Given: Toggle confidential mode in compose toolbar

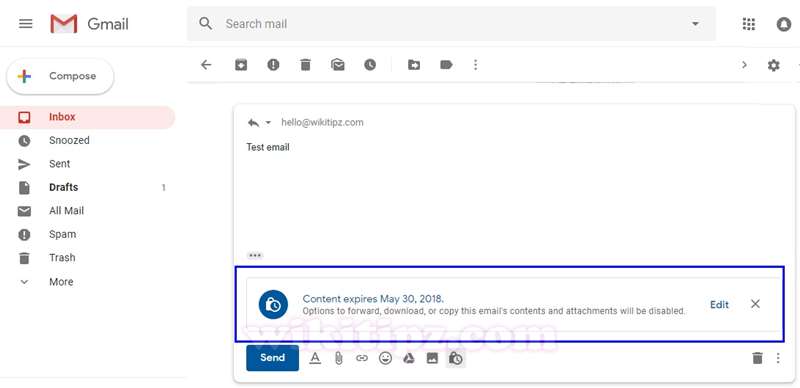Looking at the screenshot, I should (456, 359).
